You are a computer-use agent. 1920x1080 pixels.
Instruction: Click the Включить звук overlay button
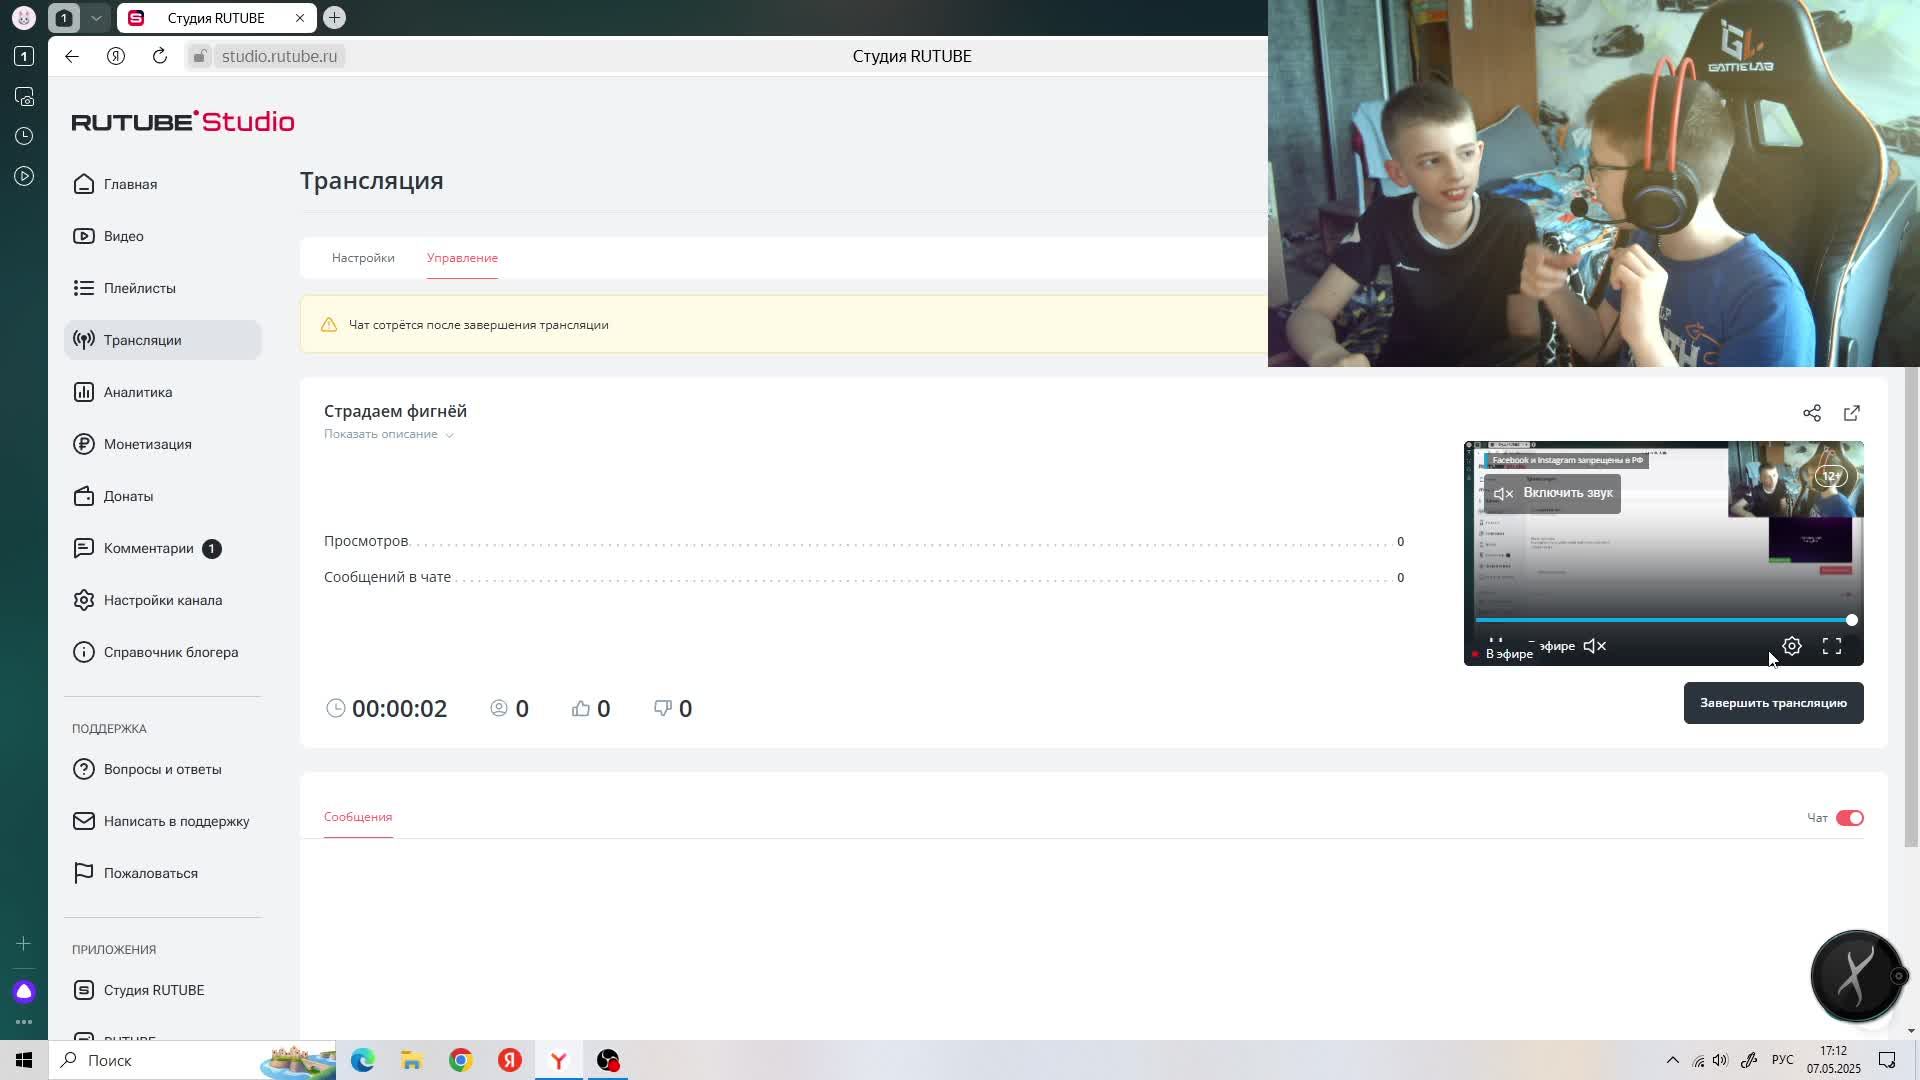point(1552,493)
